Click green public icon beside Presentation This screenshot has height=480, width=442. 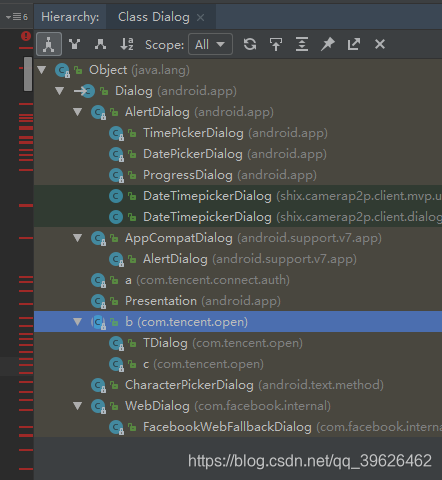[x=114, y=301]
